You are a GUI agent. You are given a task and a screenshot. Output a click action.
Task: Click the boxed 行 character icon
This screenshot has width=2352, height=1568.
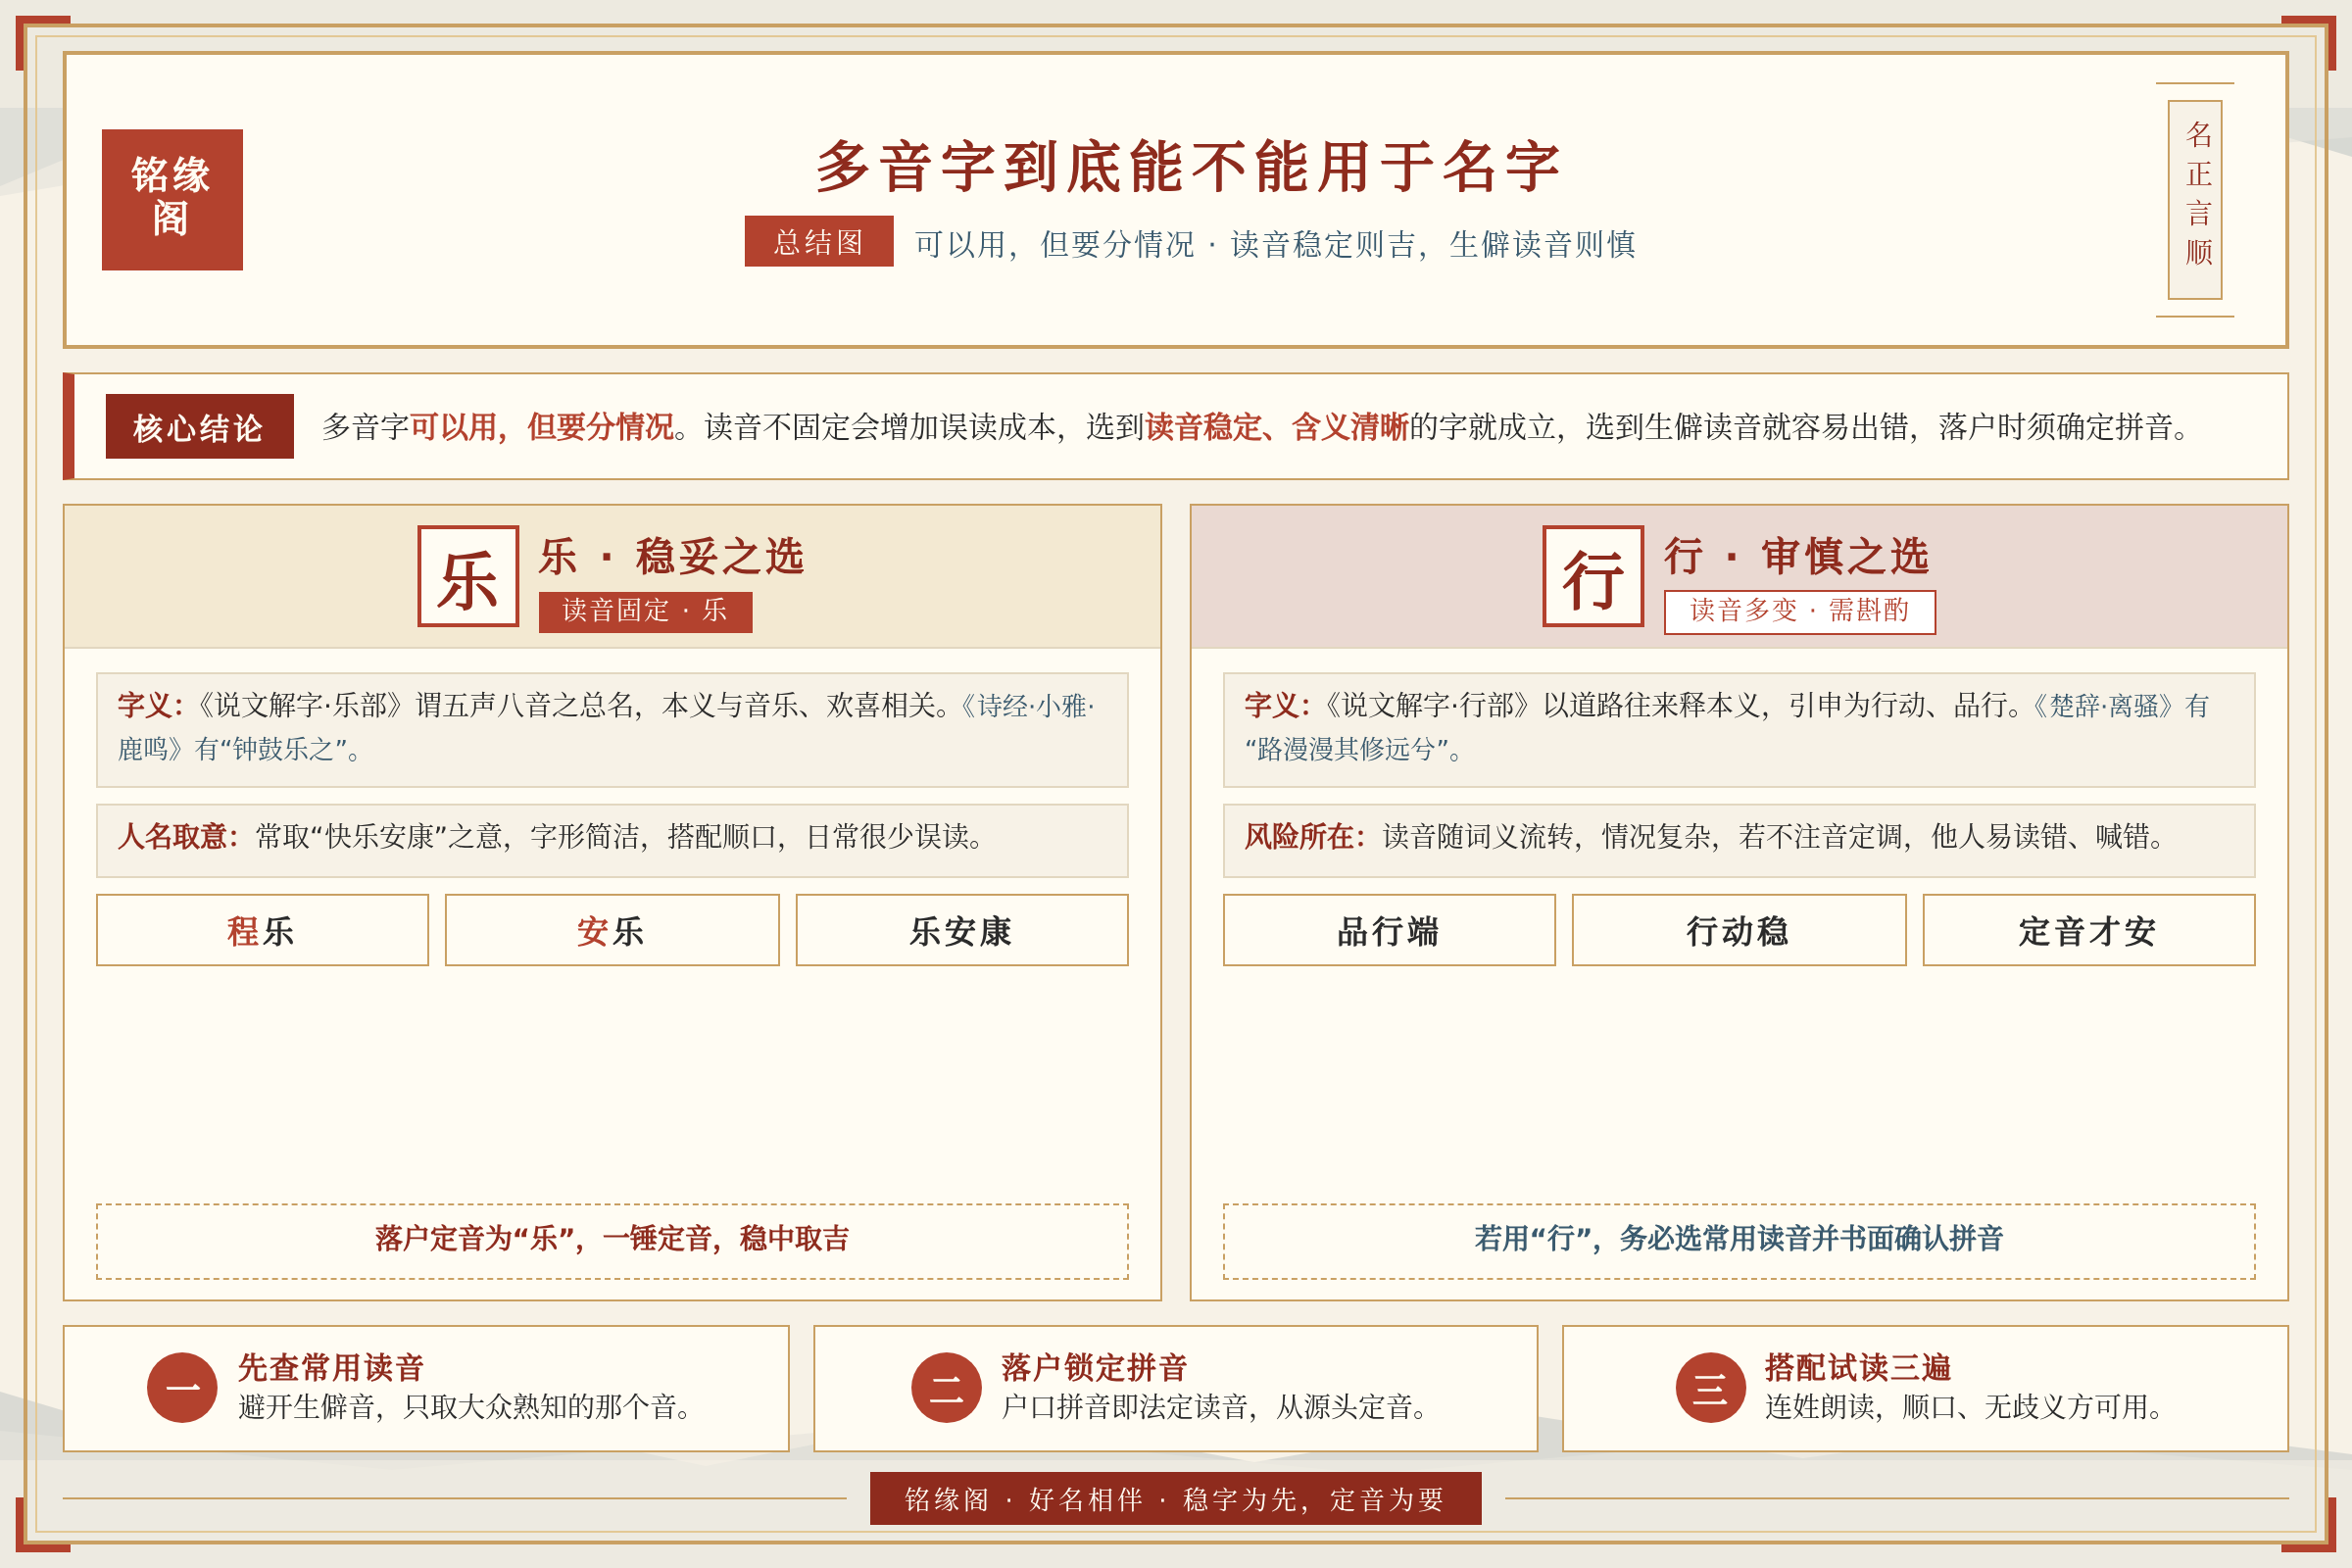1593,576
